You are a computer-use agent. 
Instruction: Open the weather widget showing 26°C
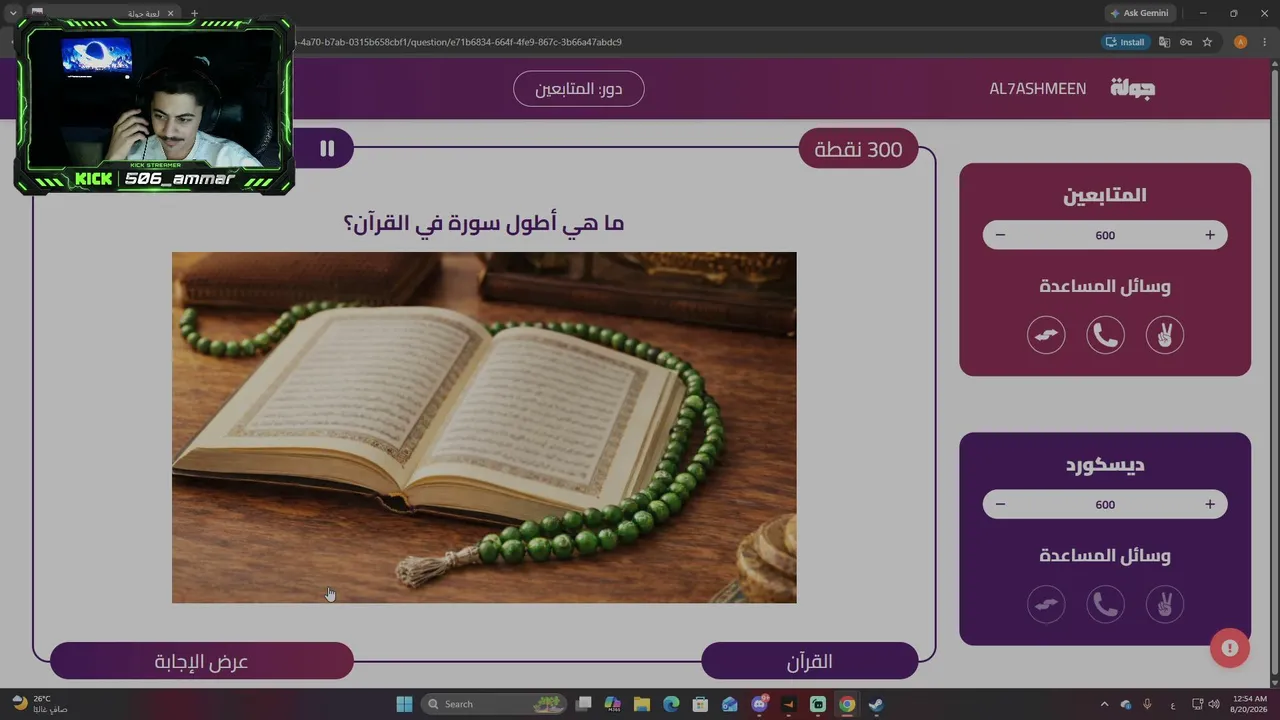[x=40, y=704]
